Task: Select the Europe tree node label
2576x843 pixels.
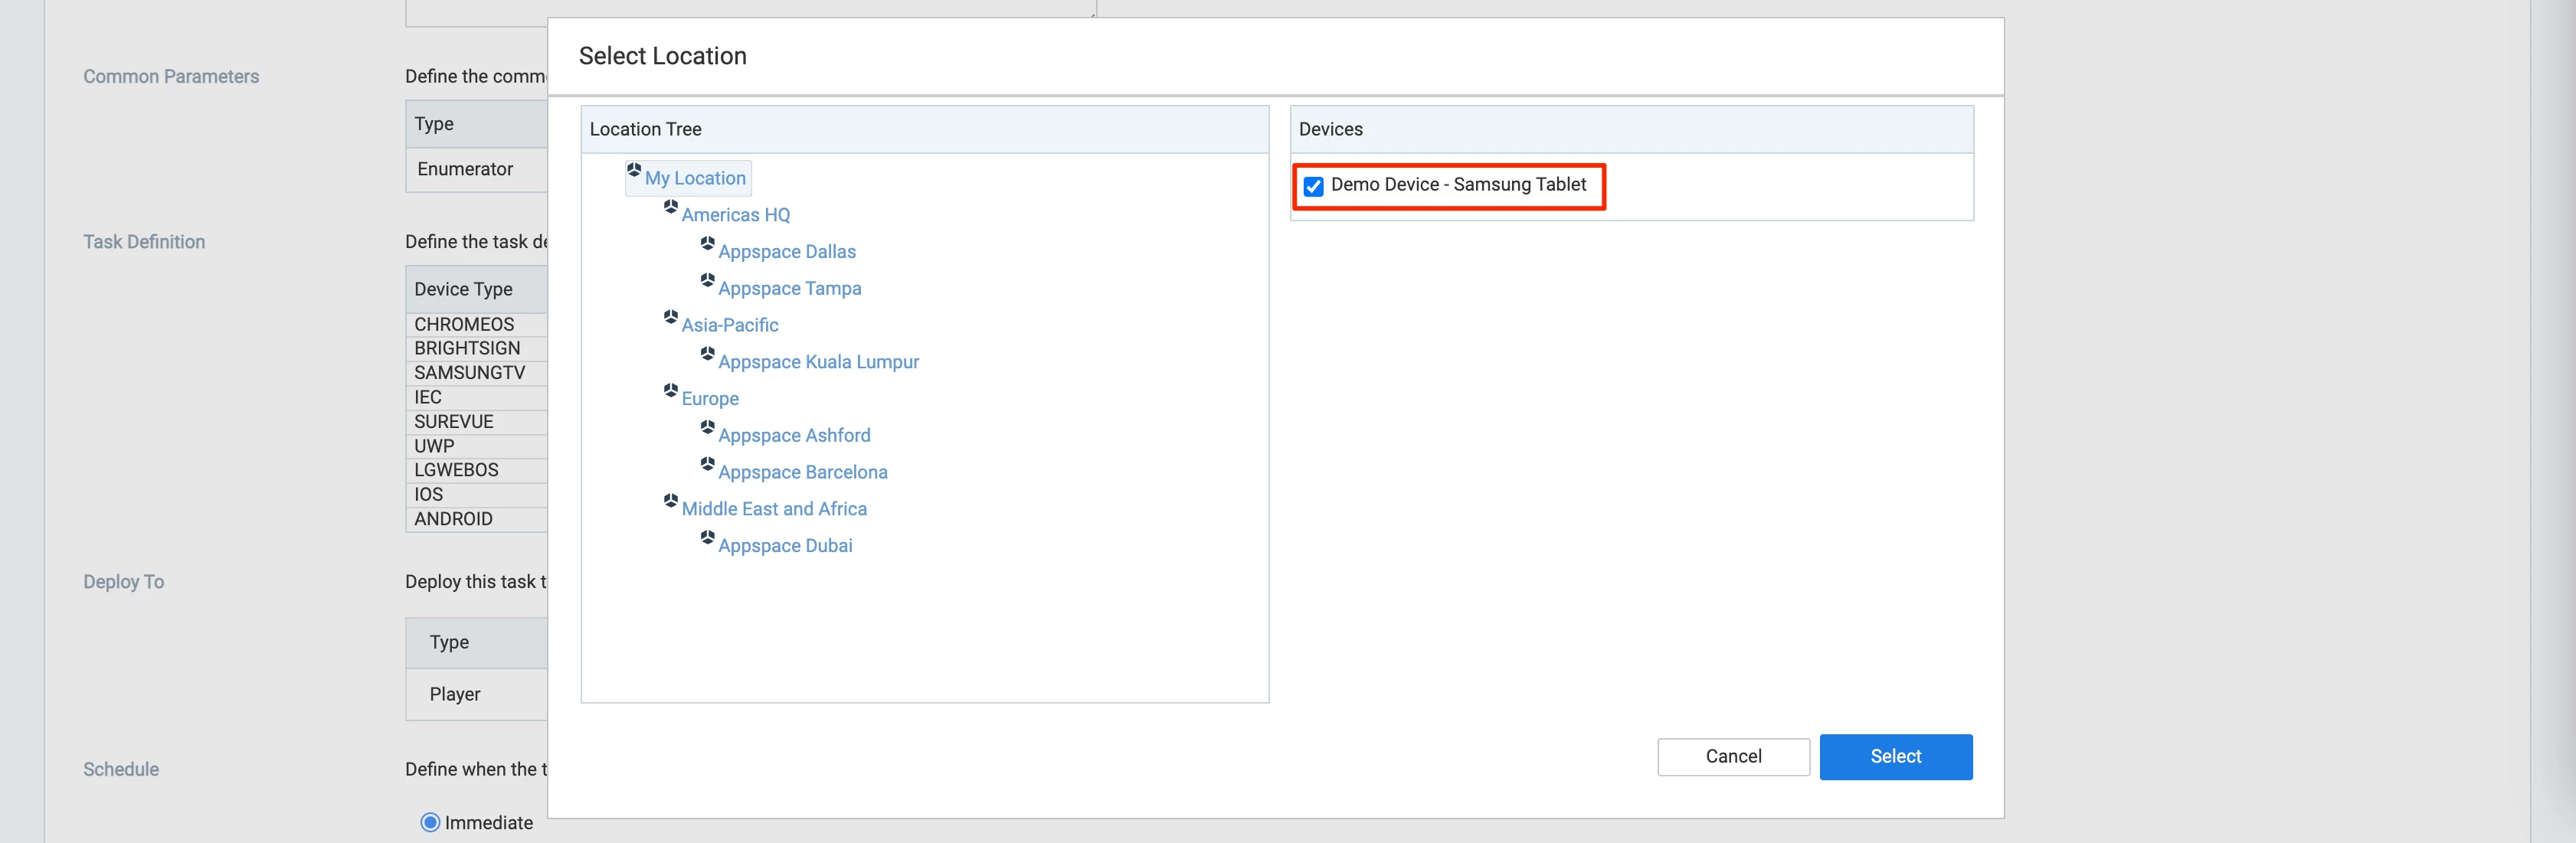Action: (x=709, y=399)
